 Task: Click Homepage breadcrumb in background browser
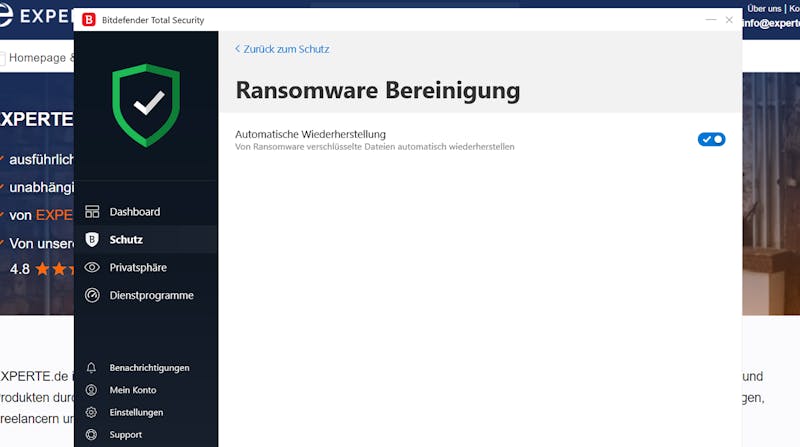pos(37,58)
